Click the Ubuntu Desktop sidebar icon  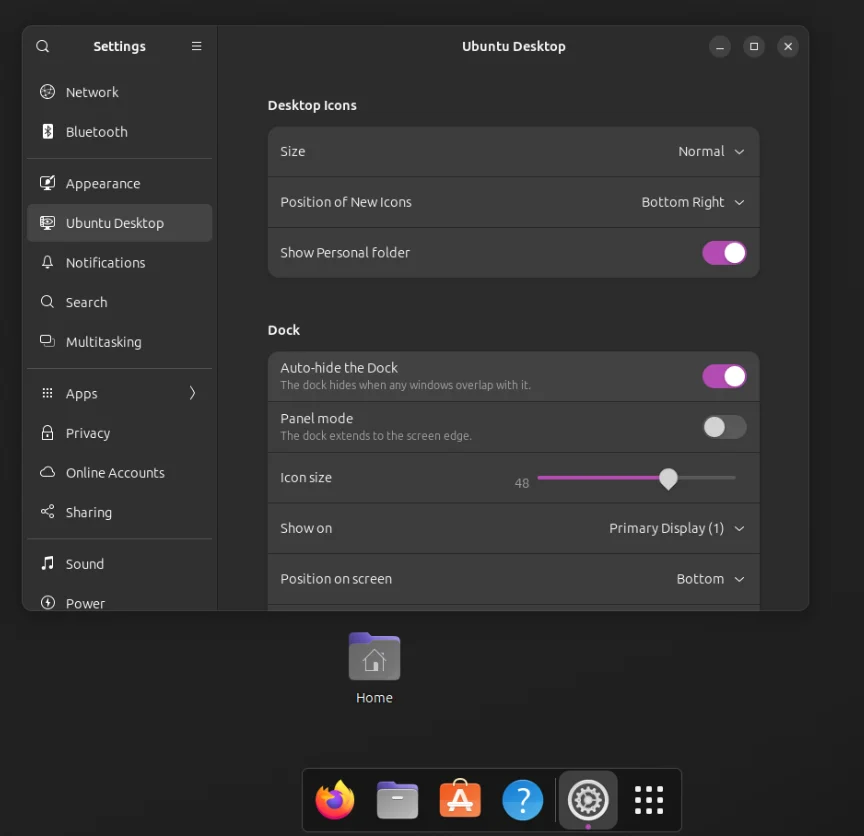pos(47,223)
